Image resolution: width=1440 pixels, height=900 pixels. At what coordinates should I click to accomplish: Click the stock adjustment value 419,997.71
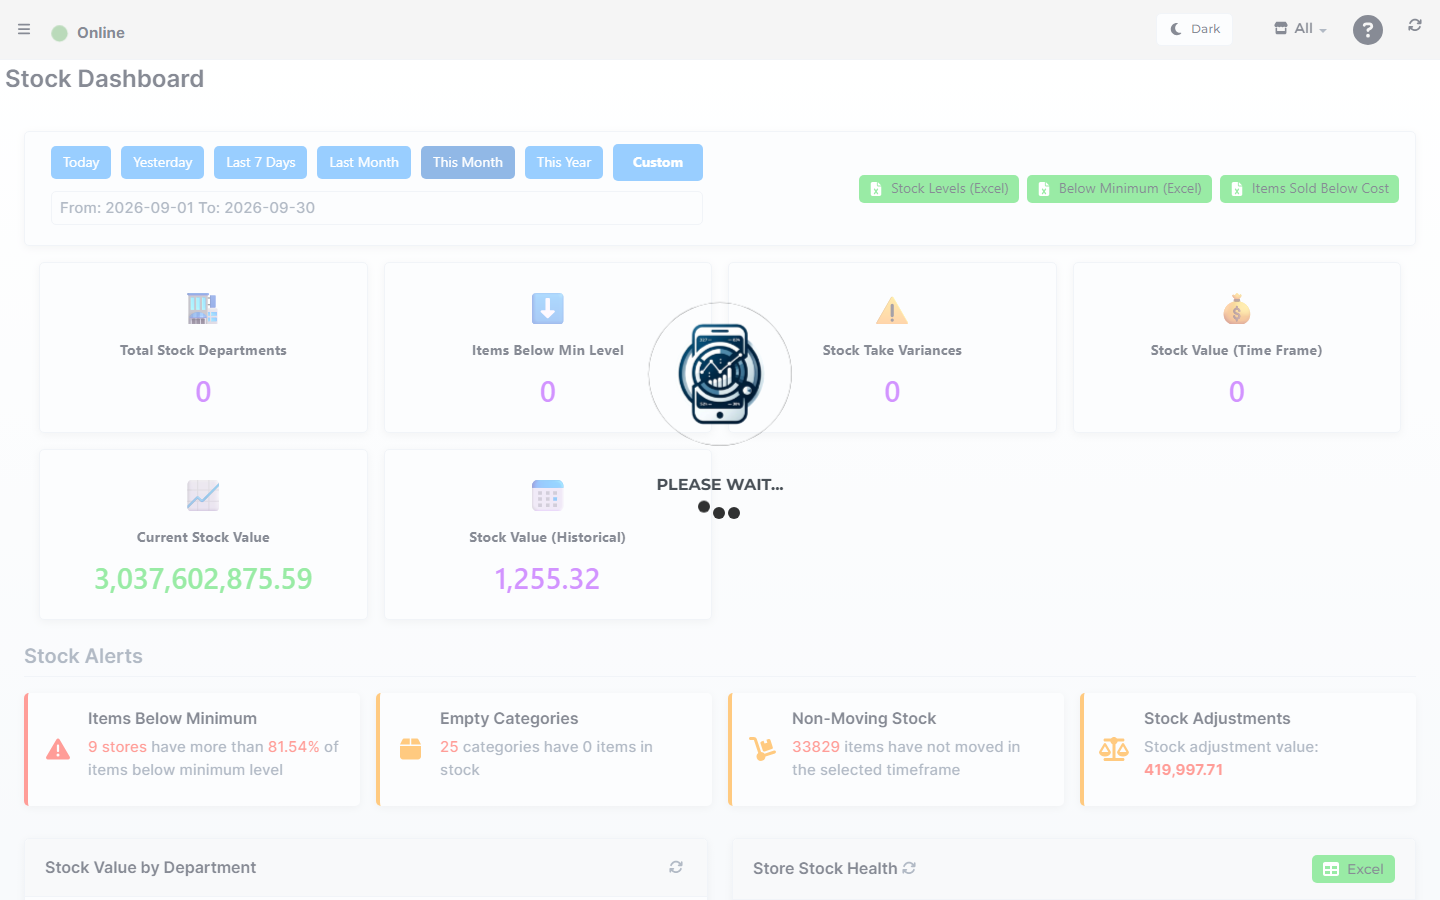[x=1184, y=770]
